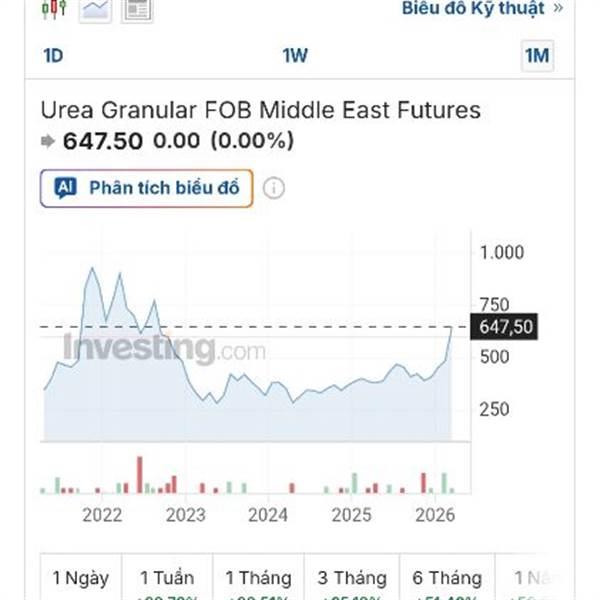
Task: Open the 1 Tuần performance tab
Action: coord(167,577)
